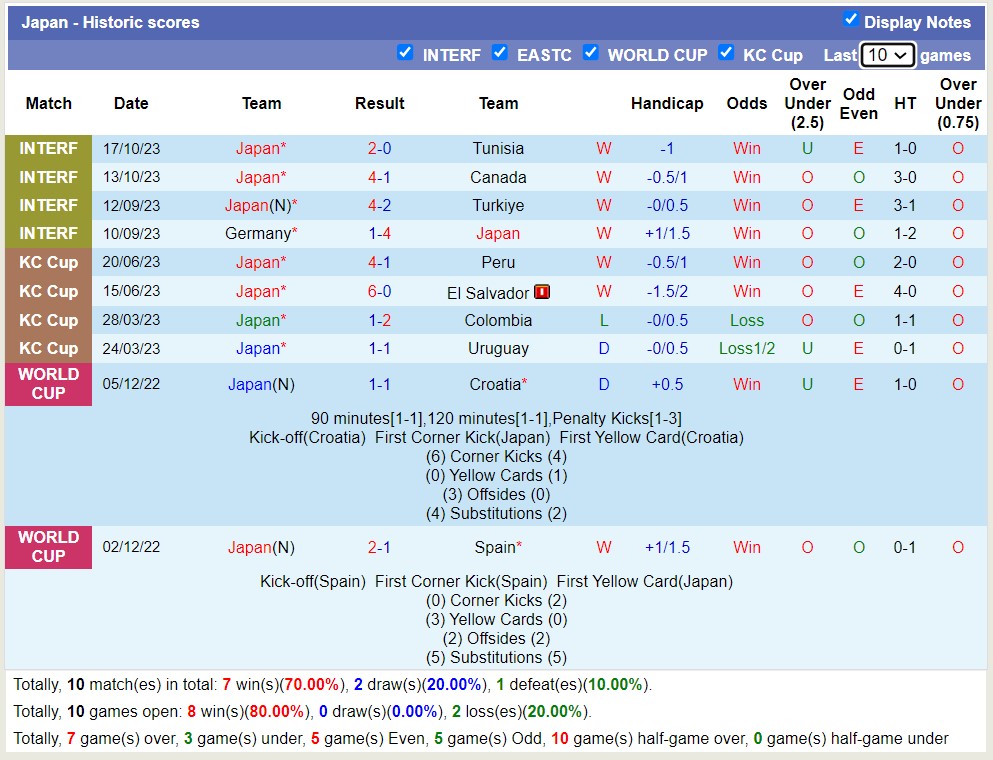The height and width of the screenshot is (760, 993).
Task: Click the WORLD CUP label for 05/12/22
Action: 48,384
